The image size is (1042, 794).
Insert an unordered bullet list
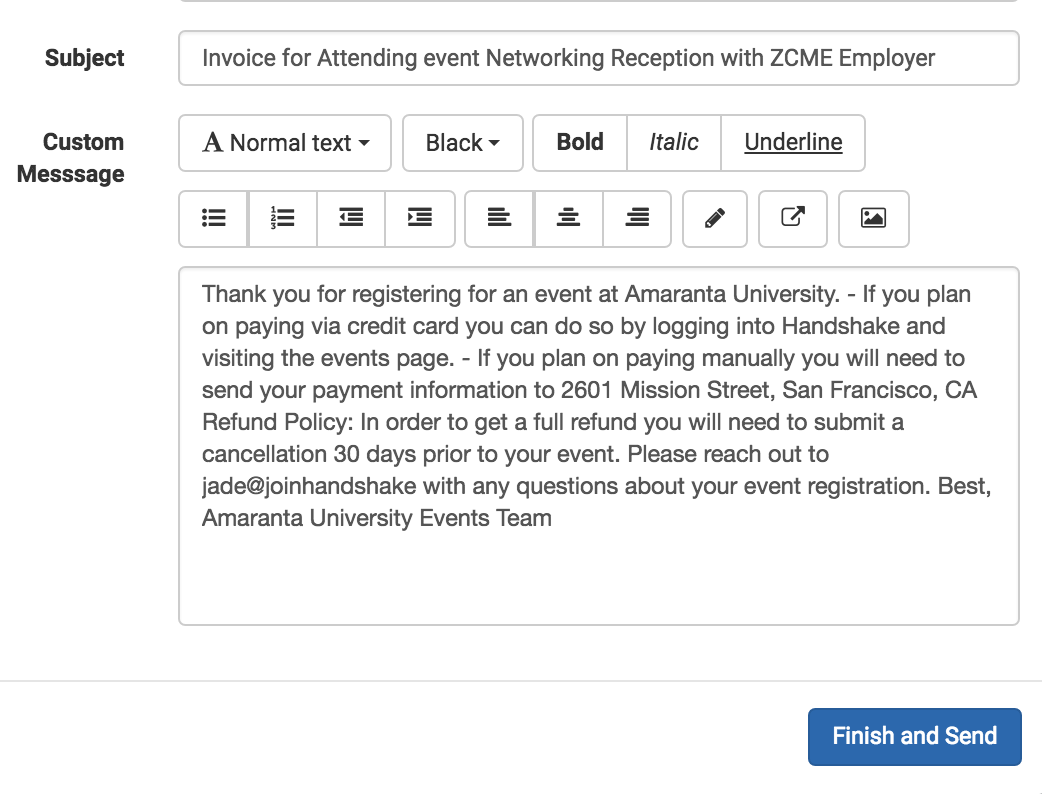[213, 219]
